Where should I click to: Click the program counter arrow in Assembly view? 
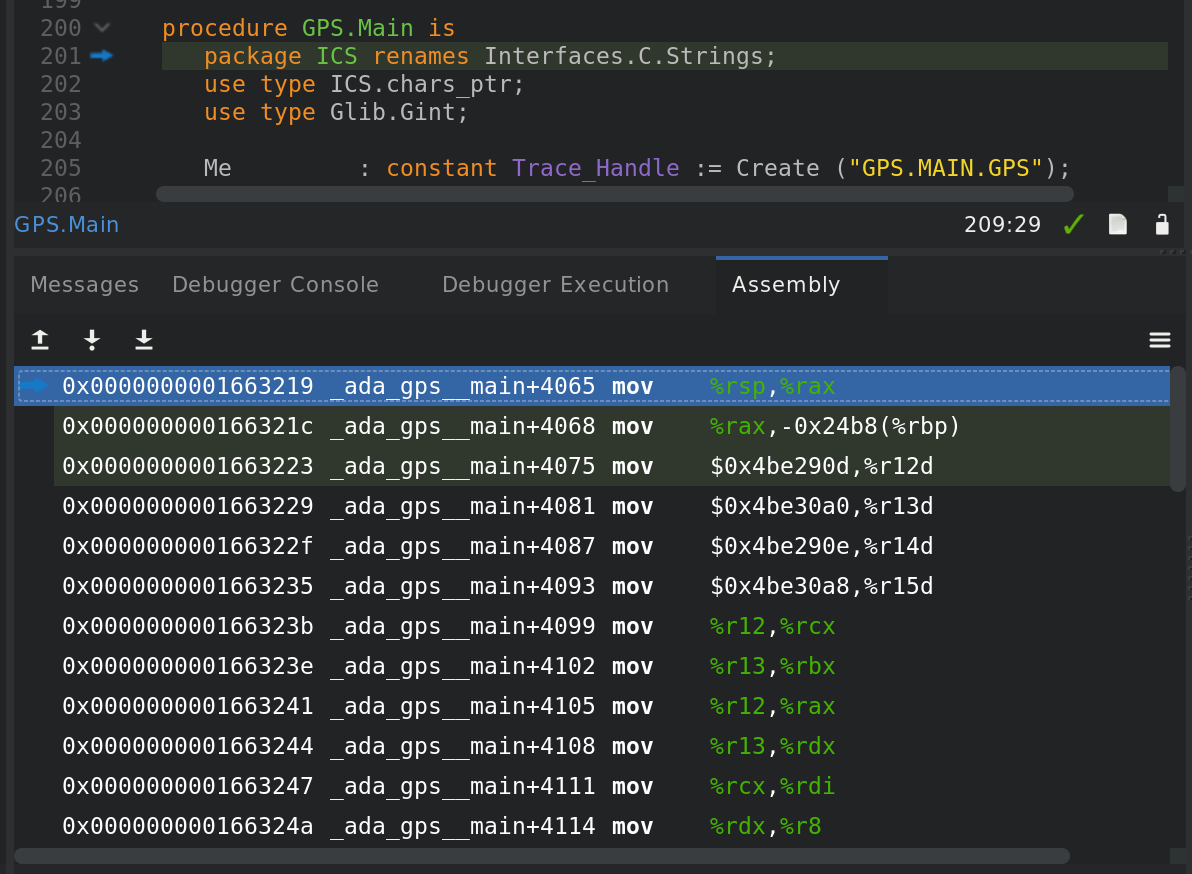(33, 386)
